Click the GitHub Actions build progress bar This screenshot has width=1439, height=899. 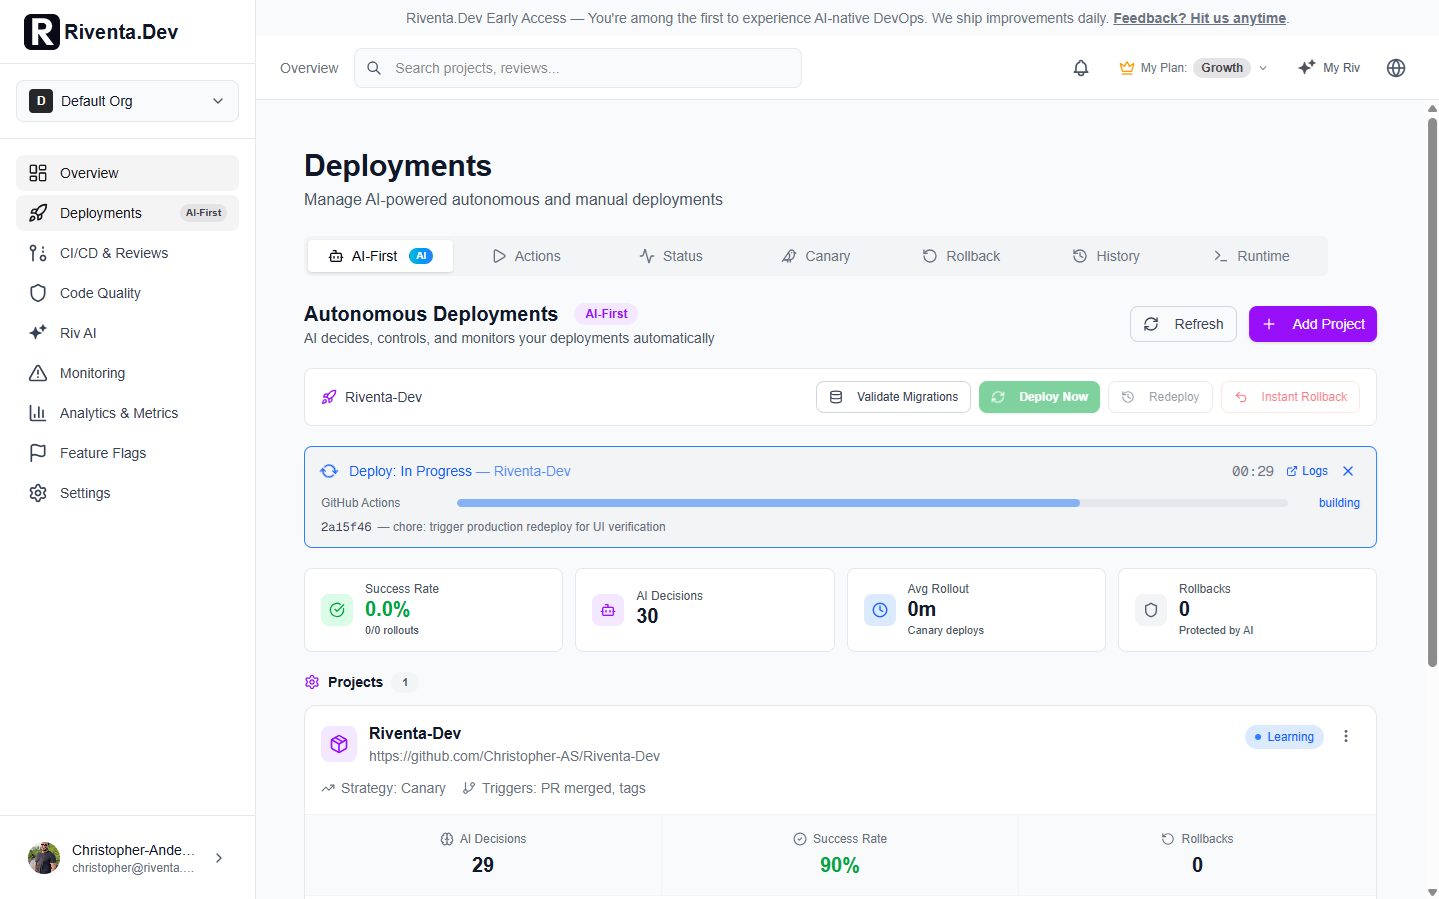click(x=871, y=503)
